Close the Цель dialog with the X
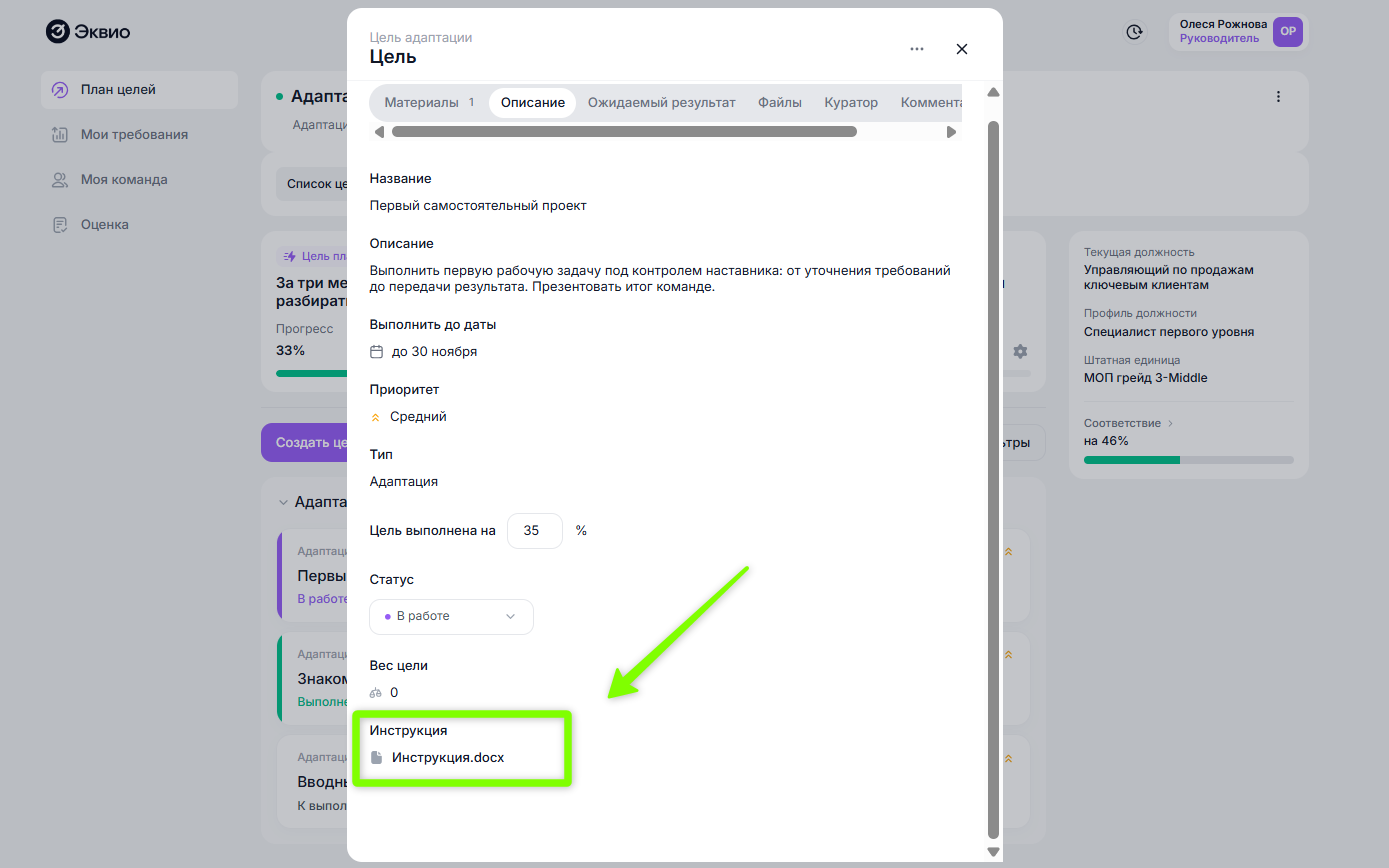The image size is (1389, 868). (x=962, y=49)
